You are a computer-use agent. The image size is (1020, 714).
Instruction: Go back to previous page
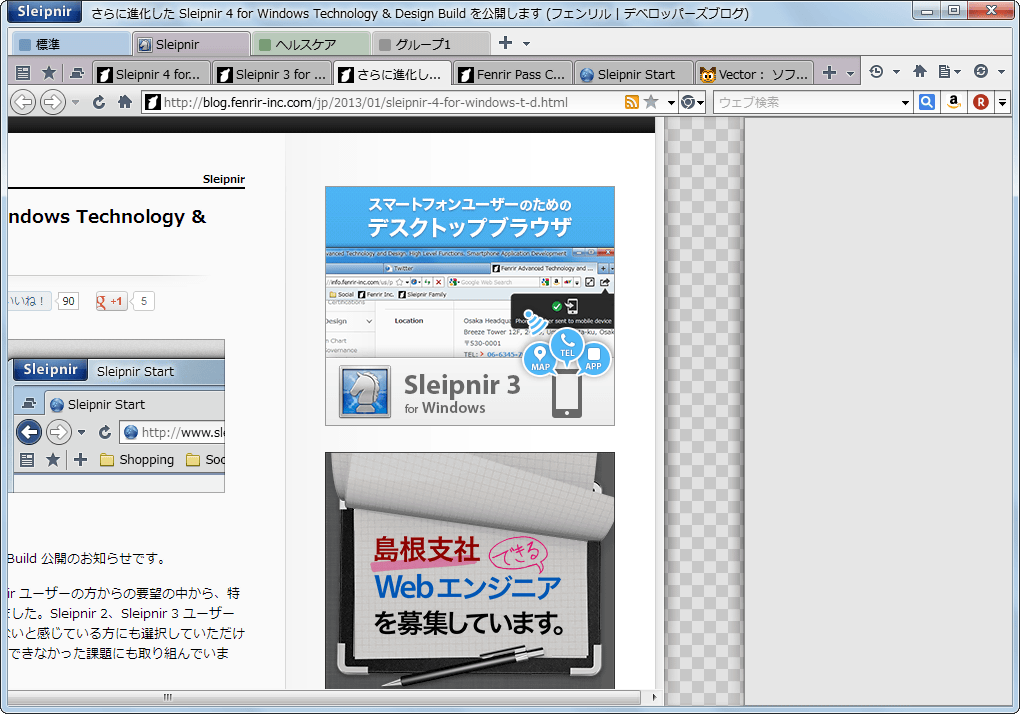click(x=23, y=102)
